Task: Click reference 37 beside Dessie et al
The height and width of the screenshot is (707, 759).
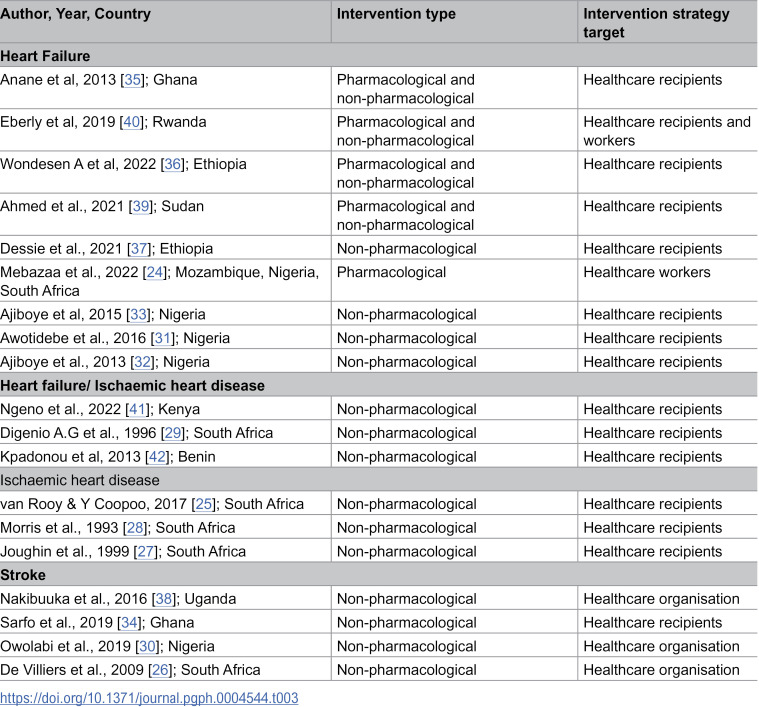Action: (x=139, y=249)
